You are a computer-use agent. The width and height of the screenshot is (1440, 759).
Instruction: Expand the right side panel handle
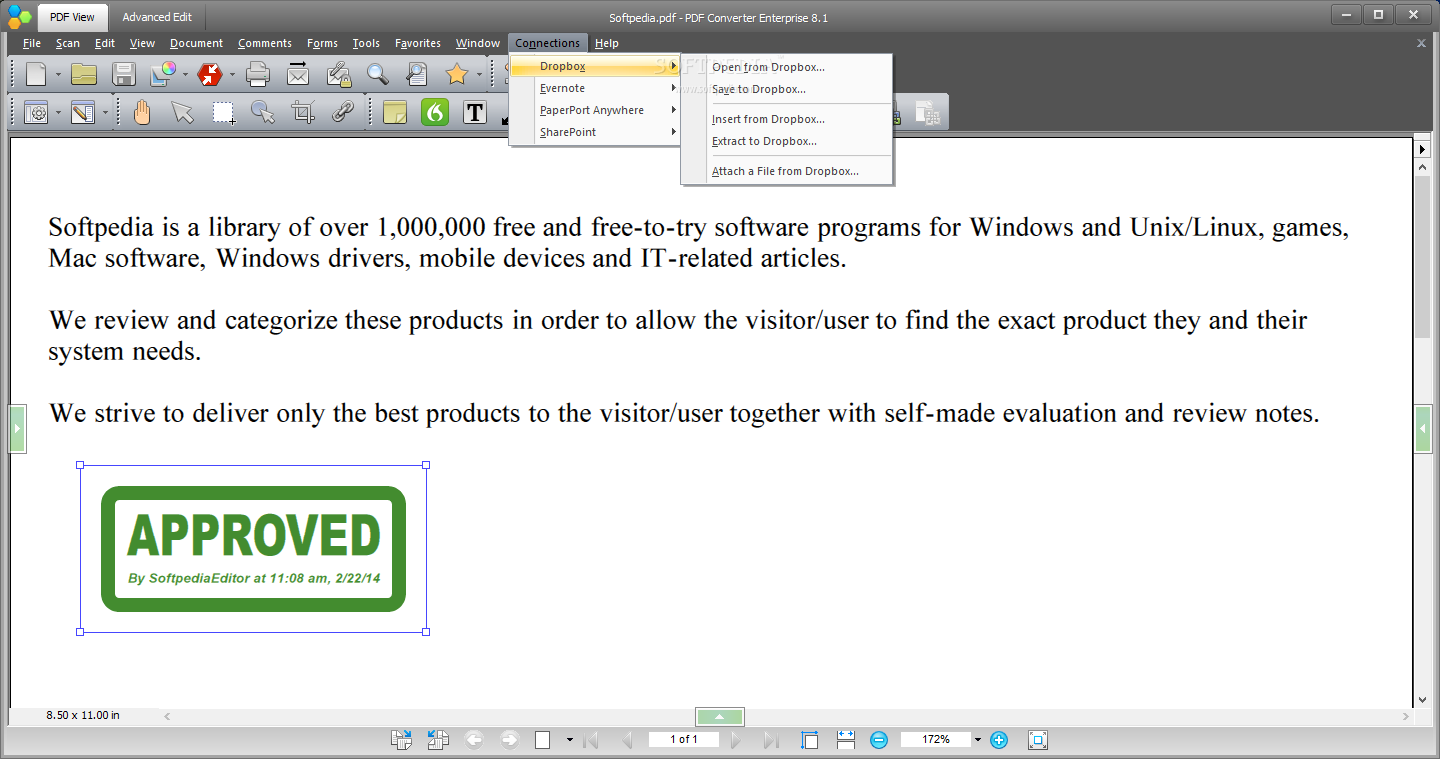click(1423, 429)
